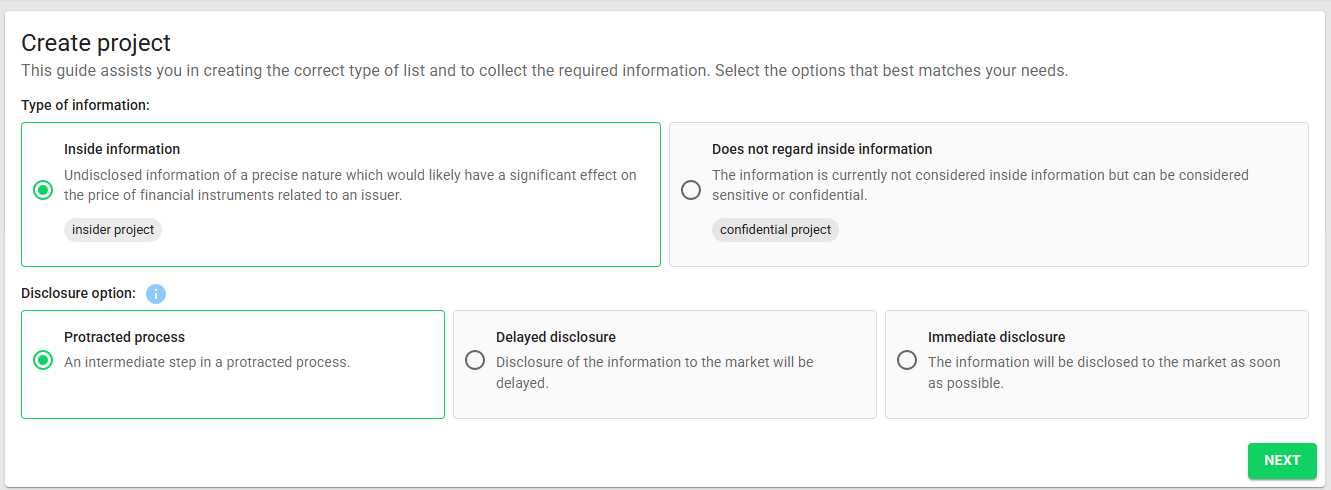Click the Create project heading
This screenshot has width=1331, height=490.
[96, 43]
